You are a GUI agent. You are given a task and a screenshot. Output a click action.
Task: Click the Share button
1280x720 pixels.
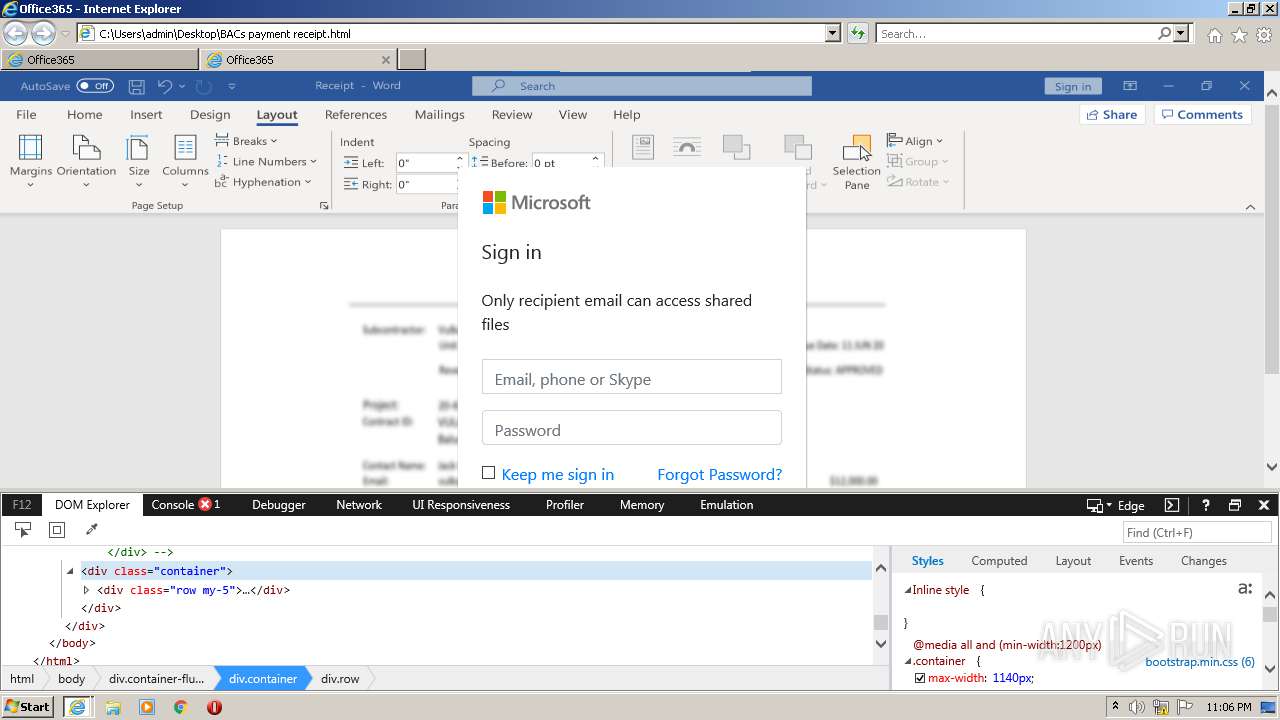click(1112, 114)
